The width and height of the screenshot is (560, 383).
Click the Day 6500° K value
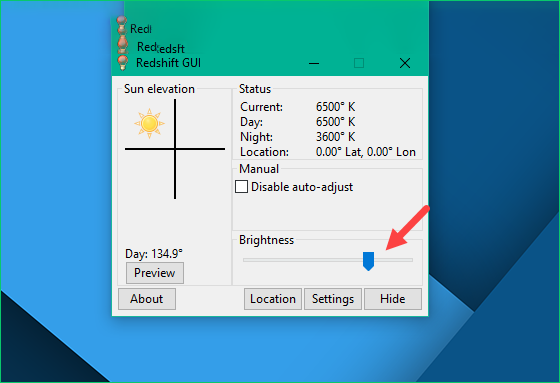pos(335,122)
